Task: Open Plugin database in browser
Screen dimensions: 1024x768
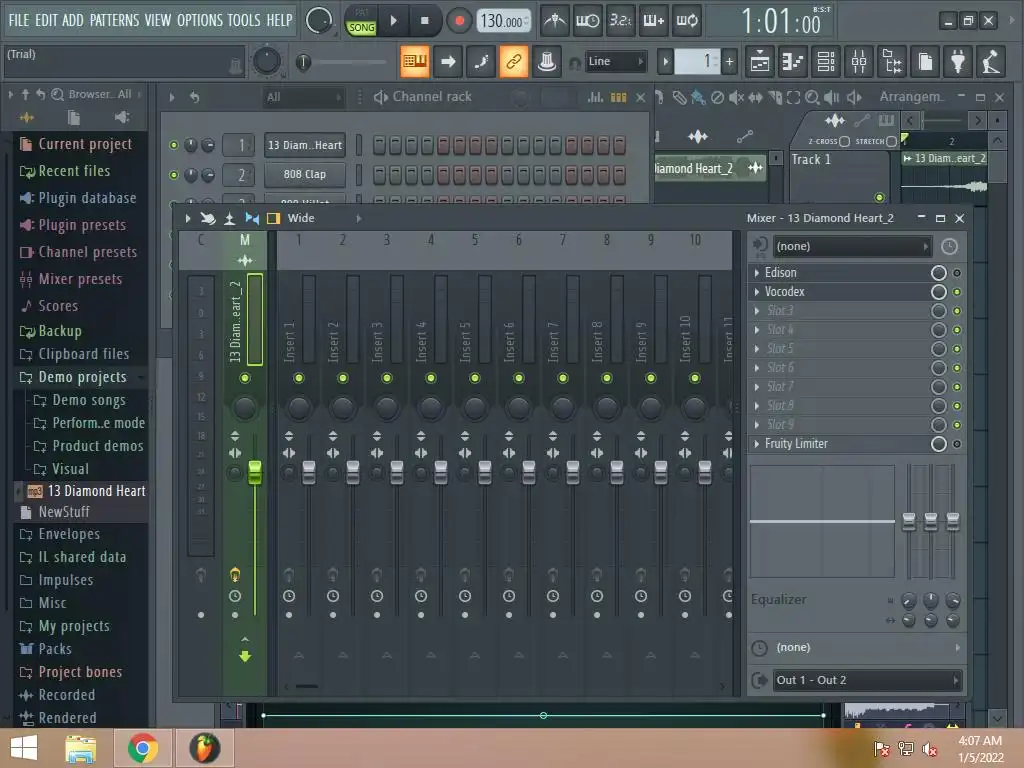Action: pos(87,198)
